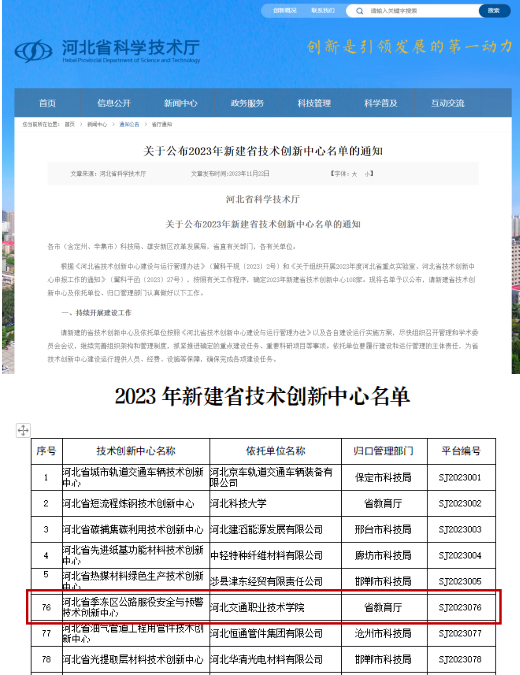520x675 pixels.
Task: Click the 文章来源:河北省科学技术厅 text
Action: click(x=108, y=174)
